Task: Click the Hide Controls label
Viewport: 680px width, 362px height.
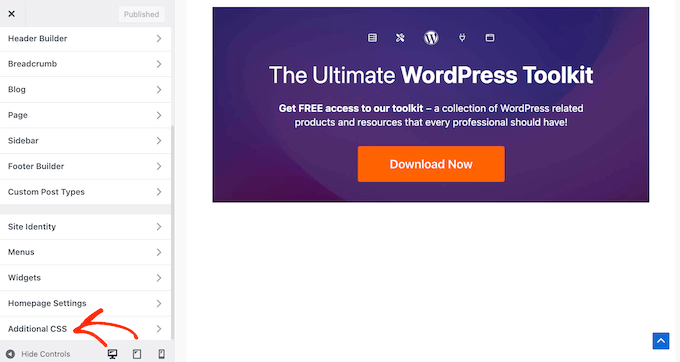Action: (46, 354)
